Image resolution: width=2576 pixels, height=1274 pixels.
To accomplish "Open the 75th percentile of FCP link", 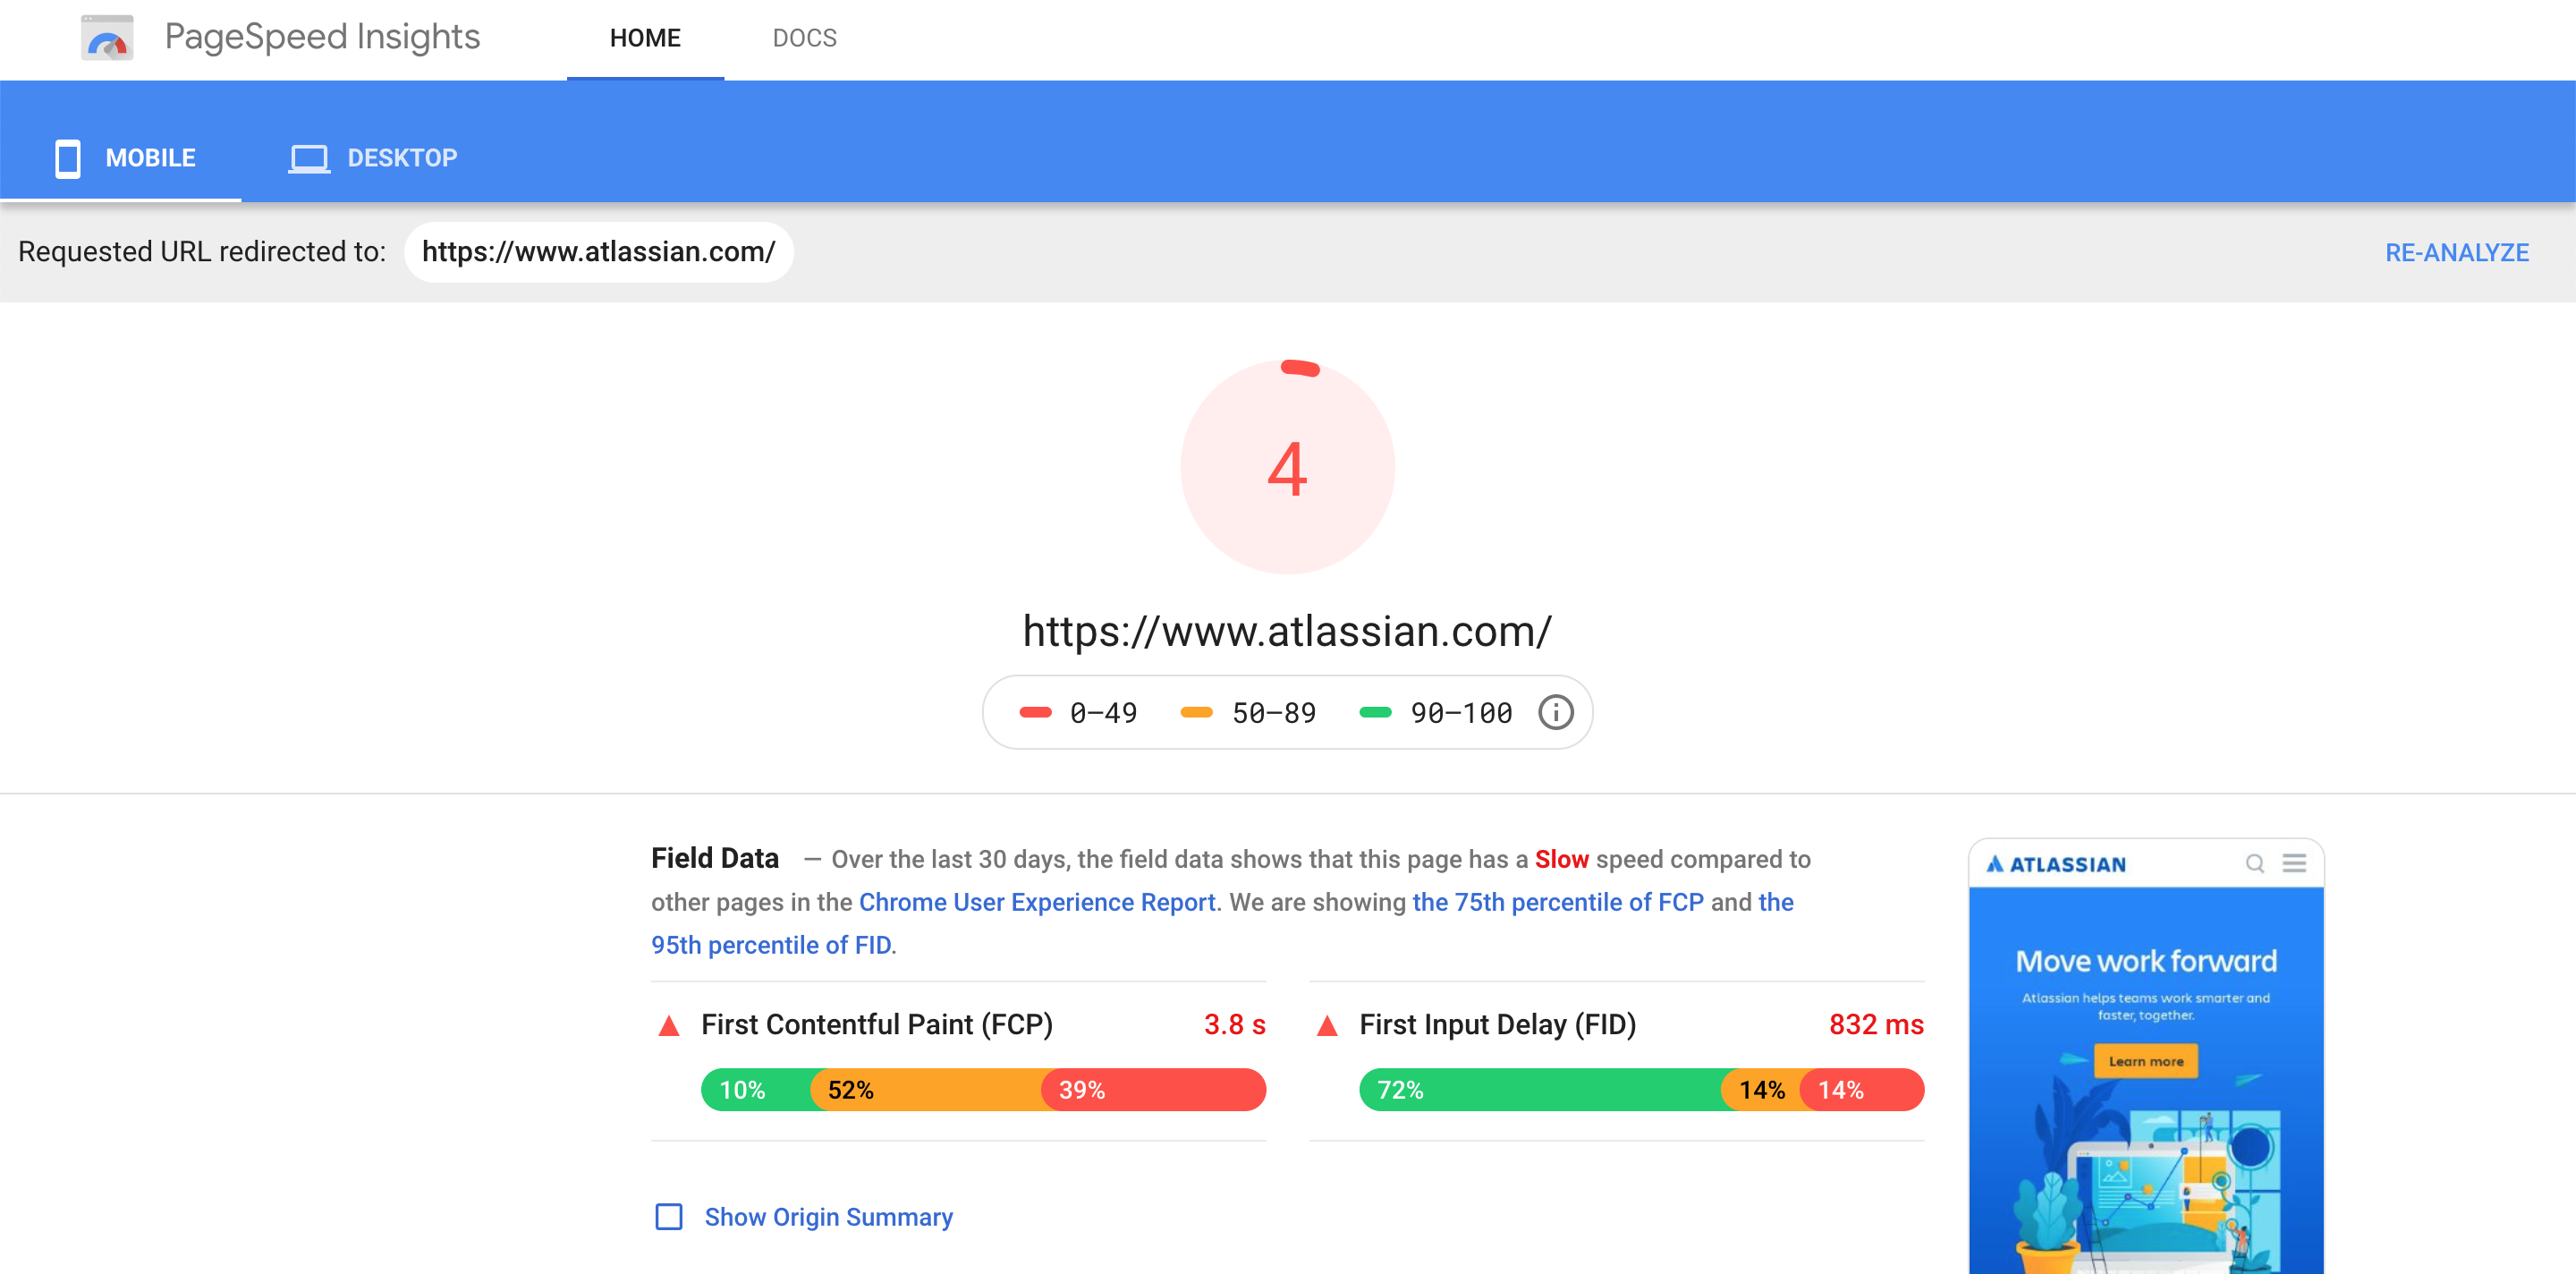I will (x=1557, y=902).
